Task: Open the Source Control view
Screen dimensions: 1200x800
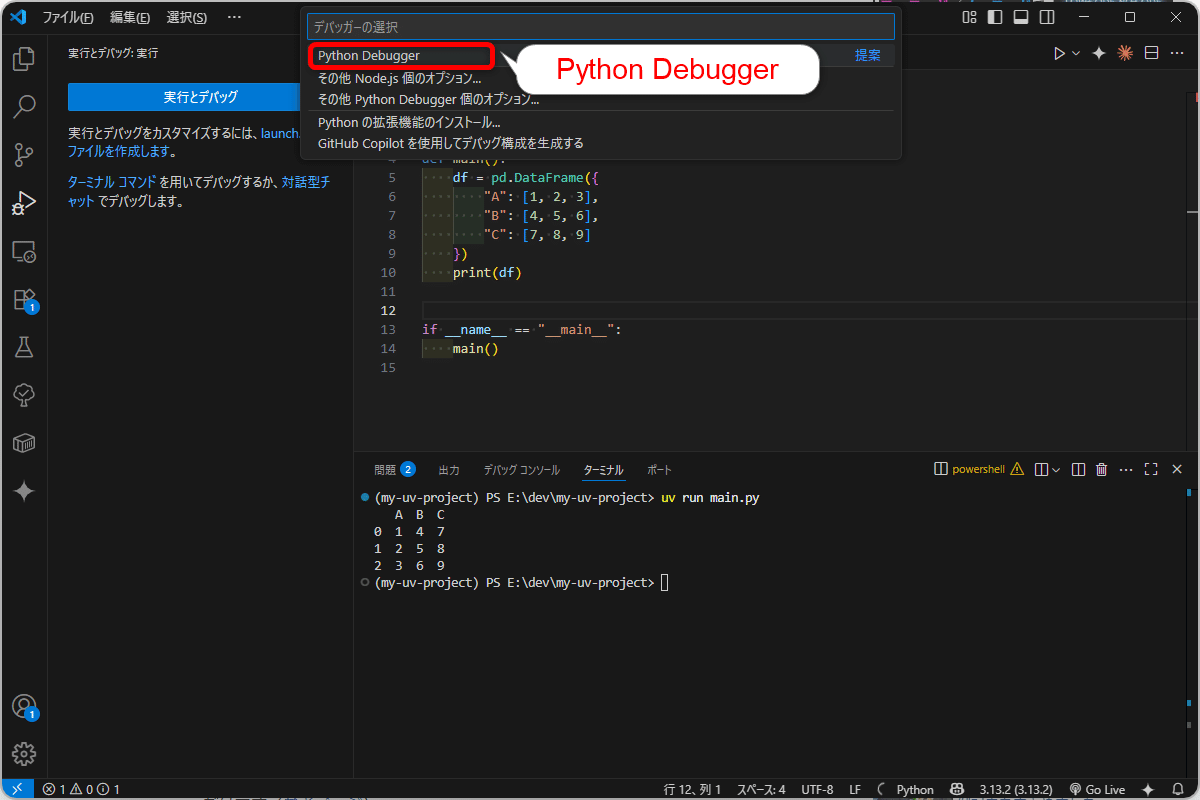Action: click(x=24, y=155)
